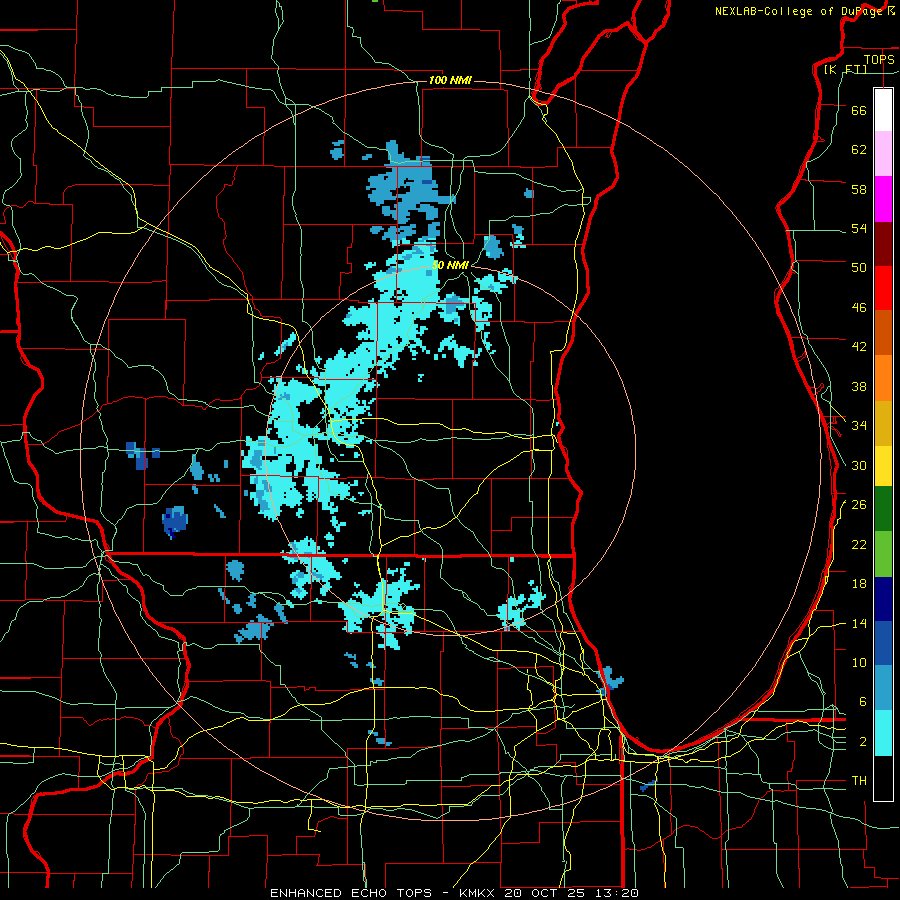
Task: Click the "50" legend scale value
Action: click(x=859, y=267)
